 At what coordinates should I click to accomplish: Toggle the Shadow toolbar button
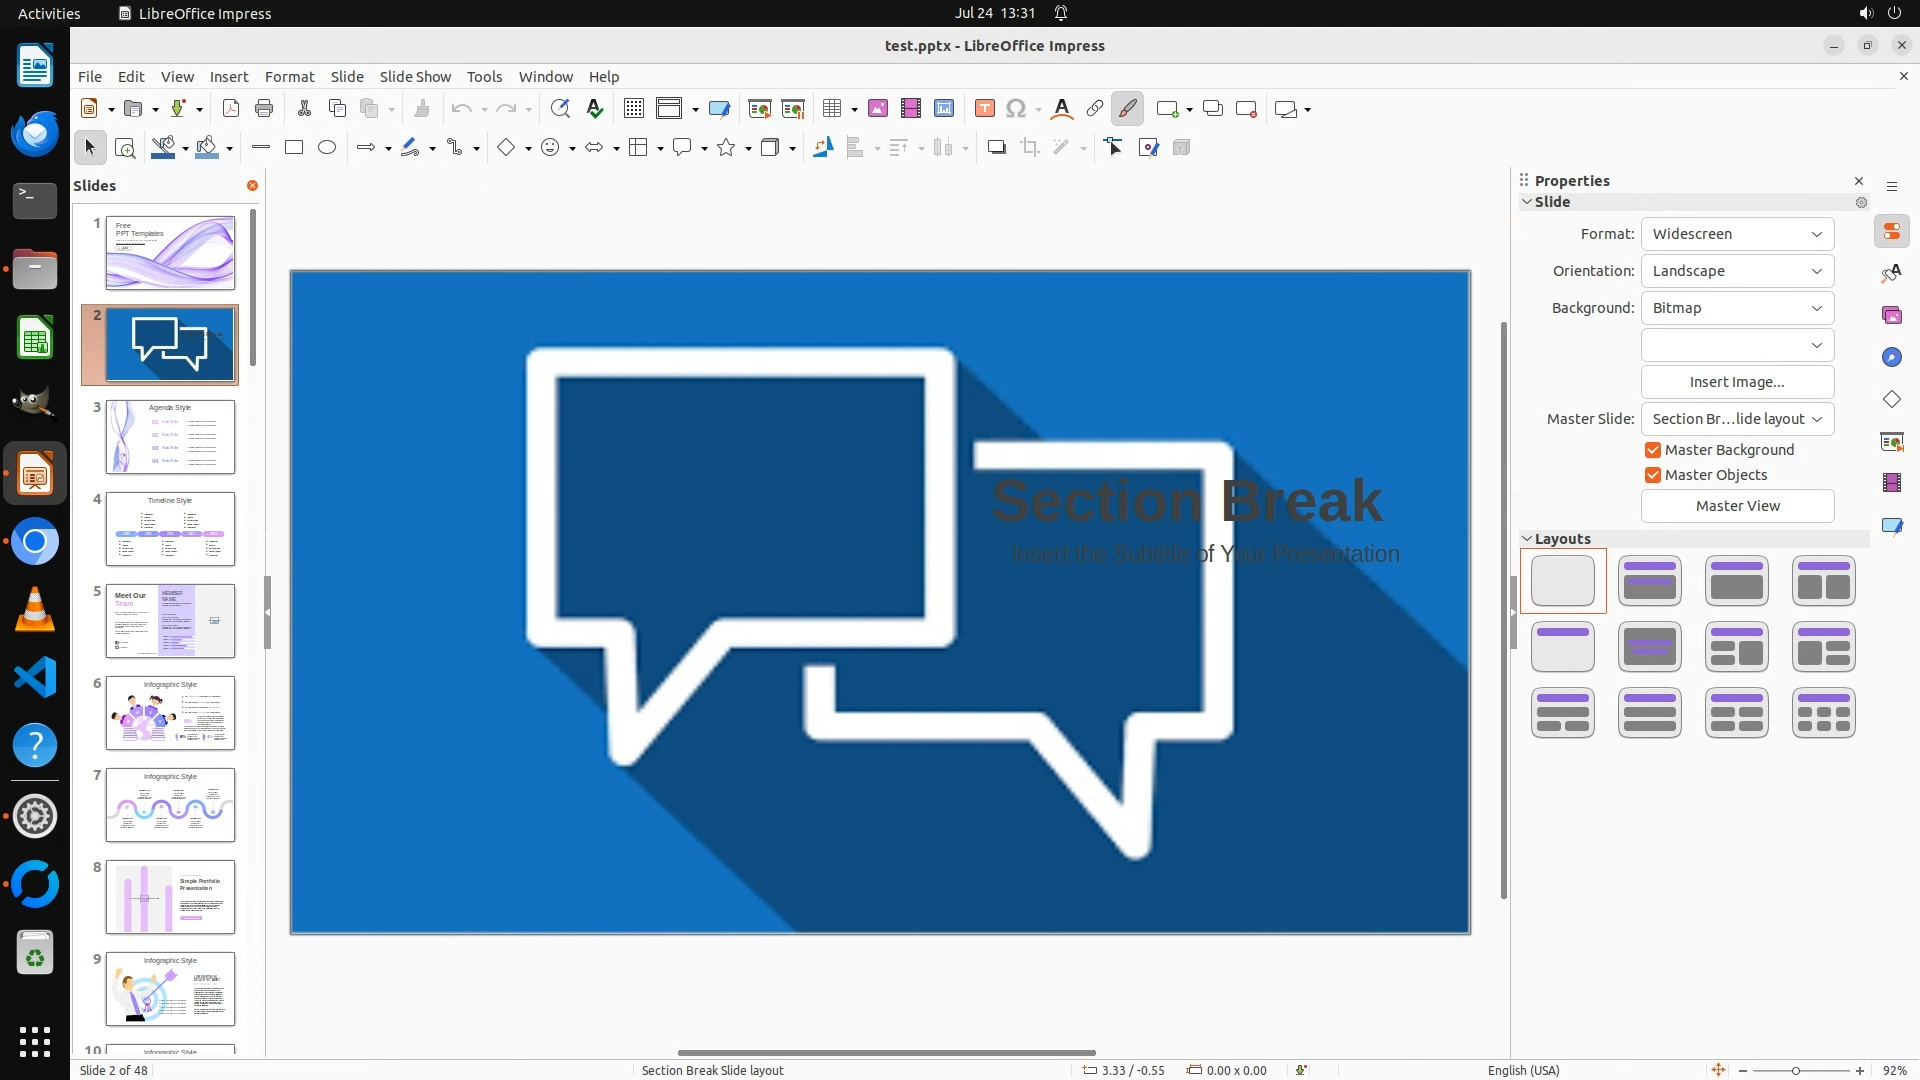996,148
